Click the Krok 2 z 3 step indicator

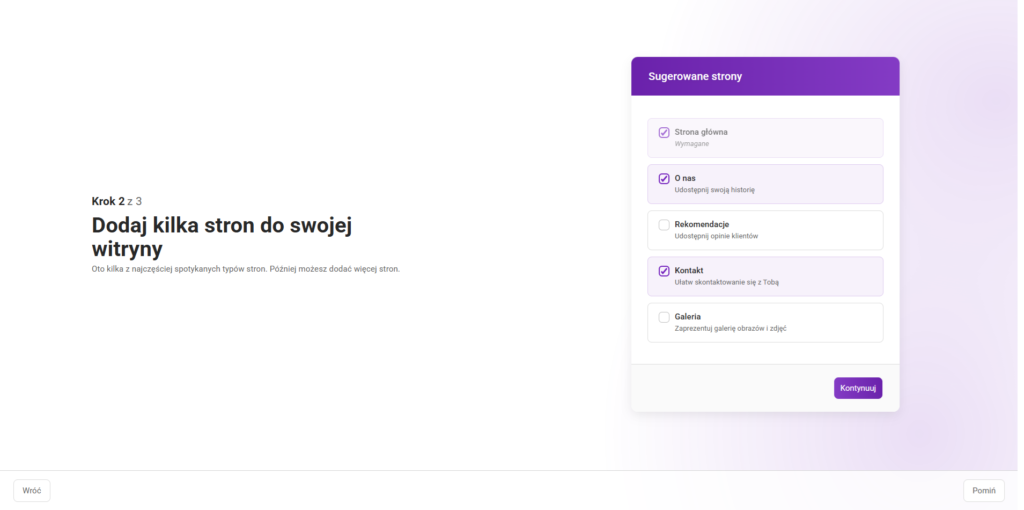click(124, 201)
